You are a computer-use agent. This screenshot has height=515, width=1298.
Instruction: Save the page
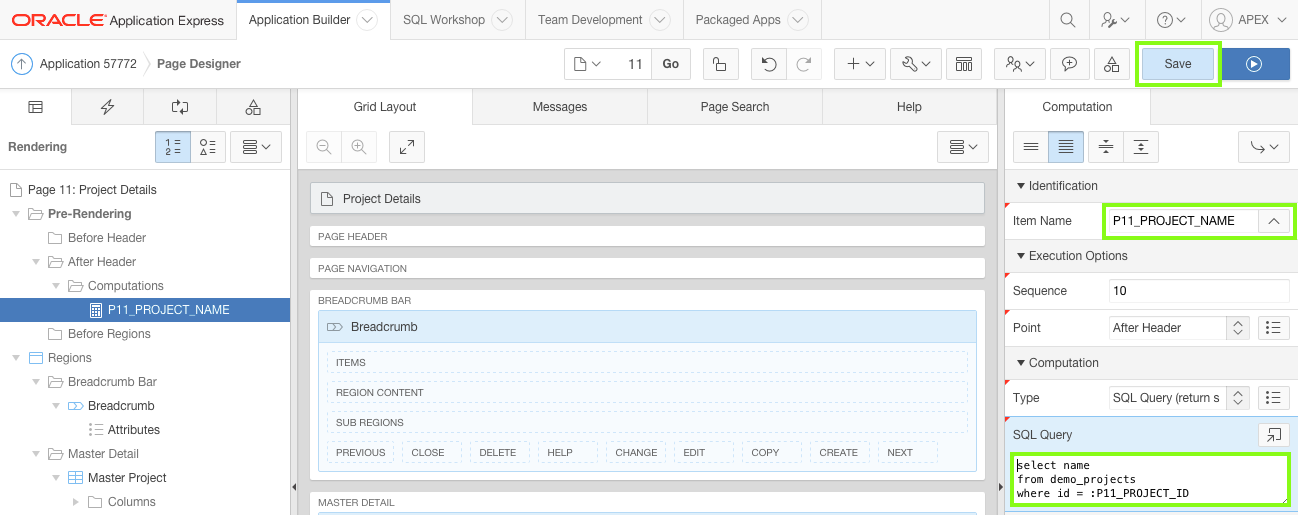tap(1178, 64)
